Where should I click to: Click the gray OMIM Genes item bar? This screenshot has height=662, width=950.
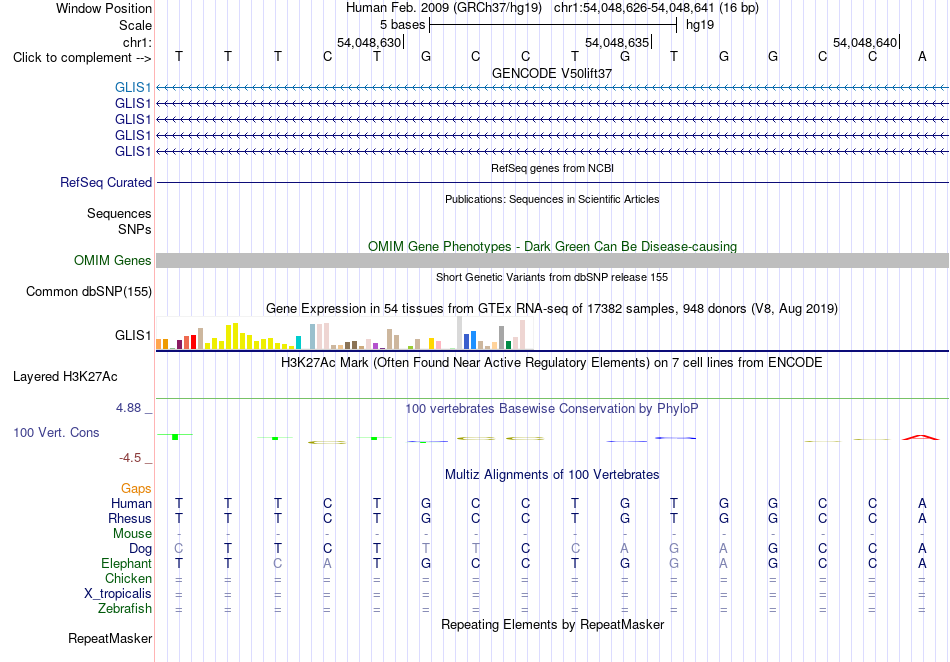pos(552,260)
